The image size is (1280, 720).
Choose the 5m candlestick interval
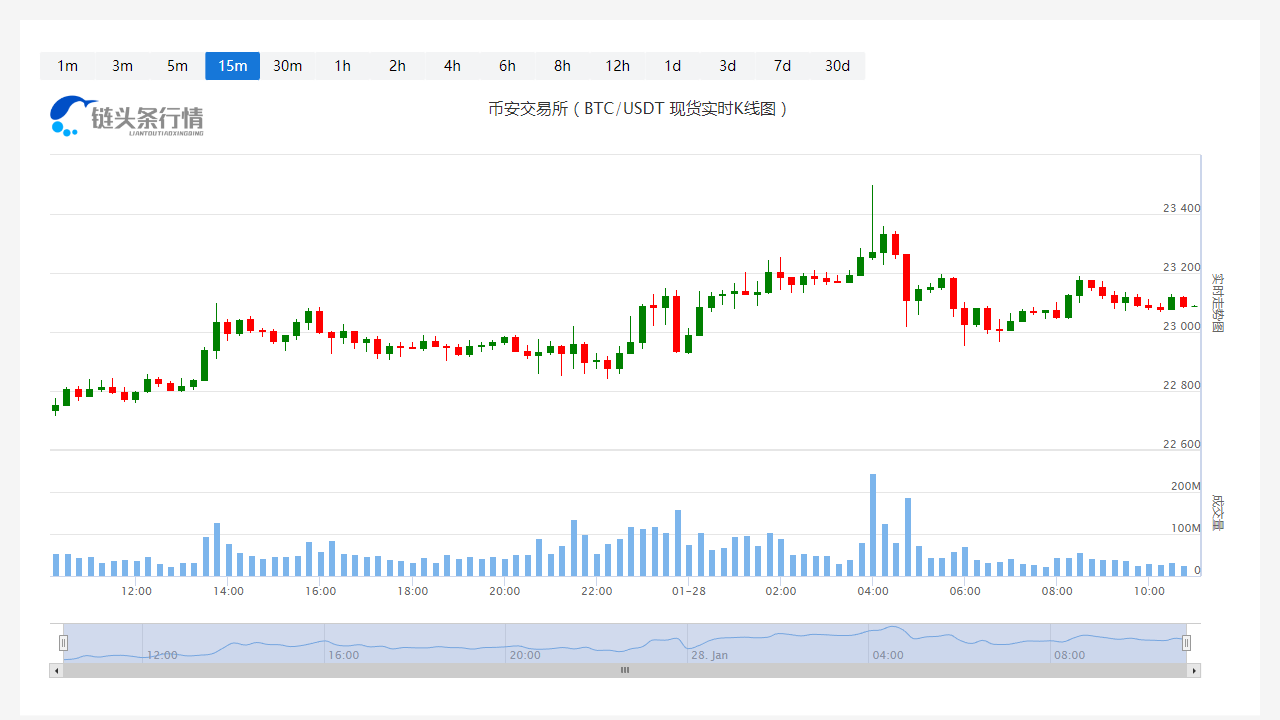(x=177, y=66)
